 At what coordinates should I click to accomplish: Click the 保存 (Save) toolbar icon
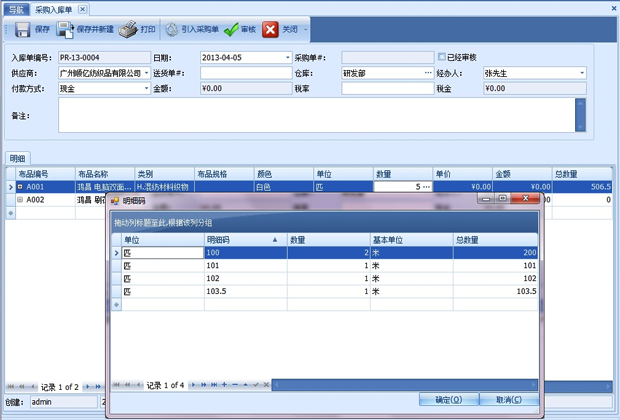coord(21,30)
